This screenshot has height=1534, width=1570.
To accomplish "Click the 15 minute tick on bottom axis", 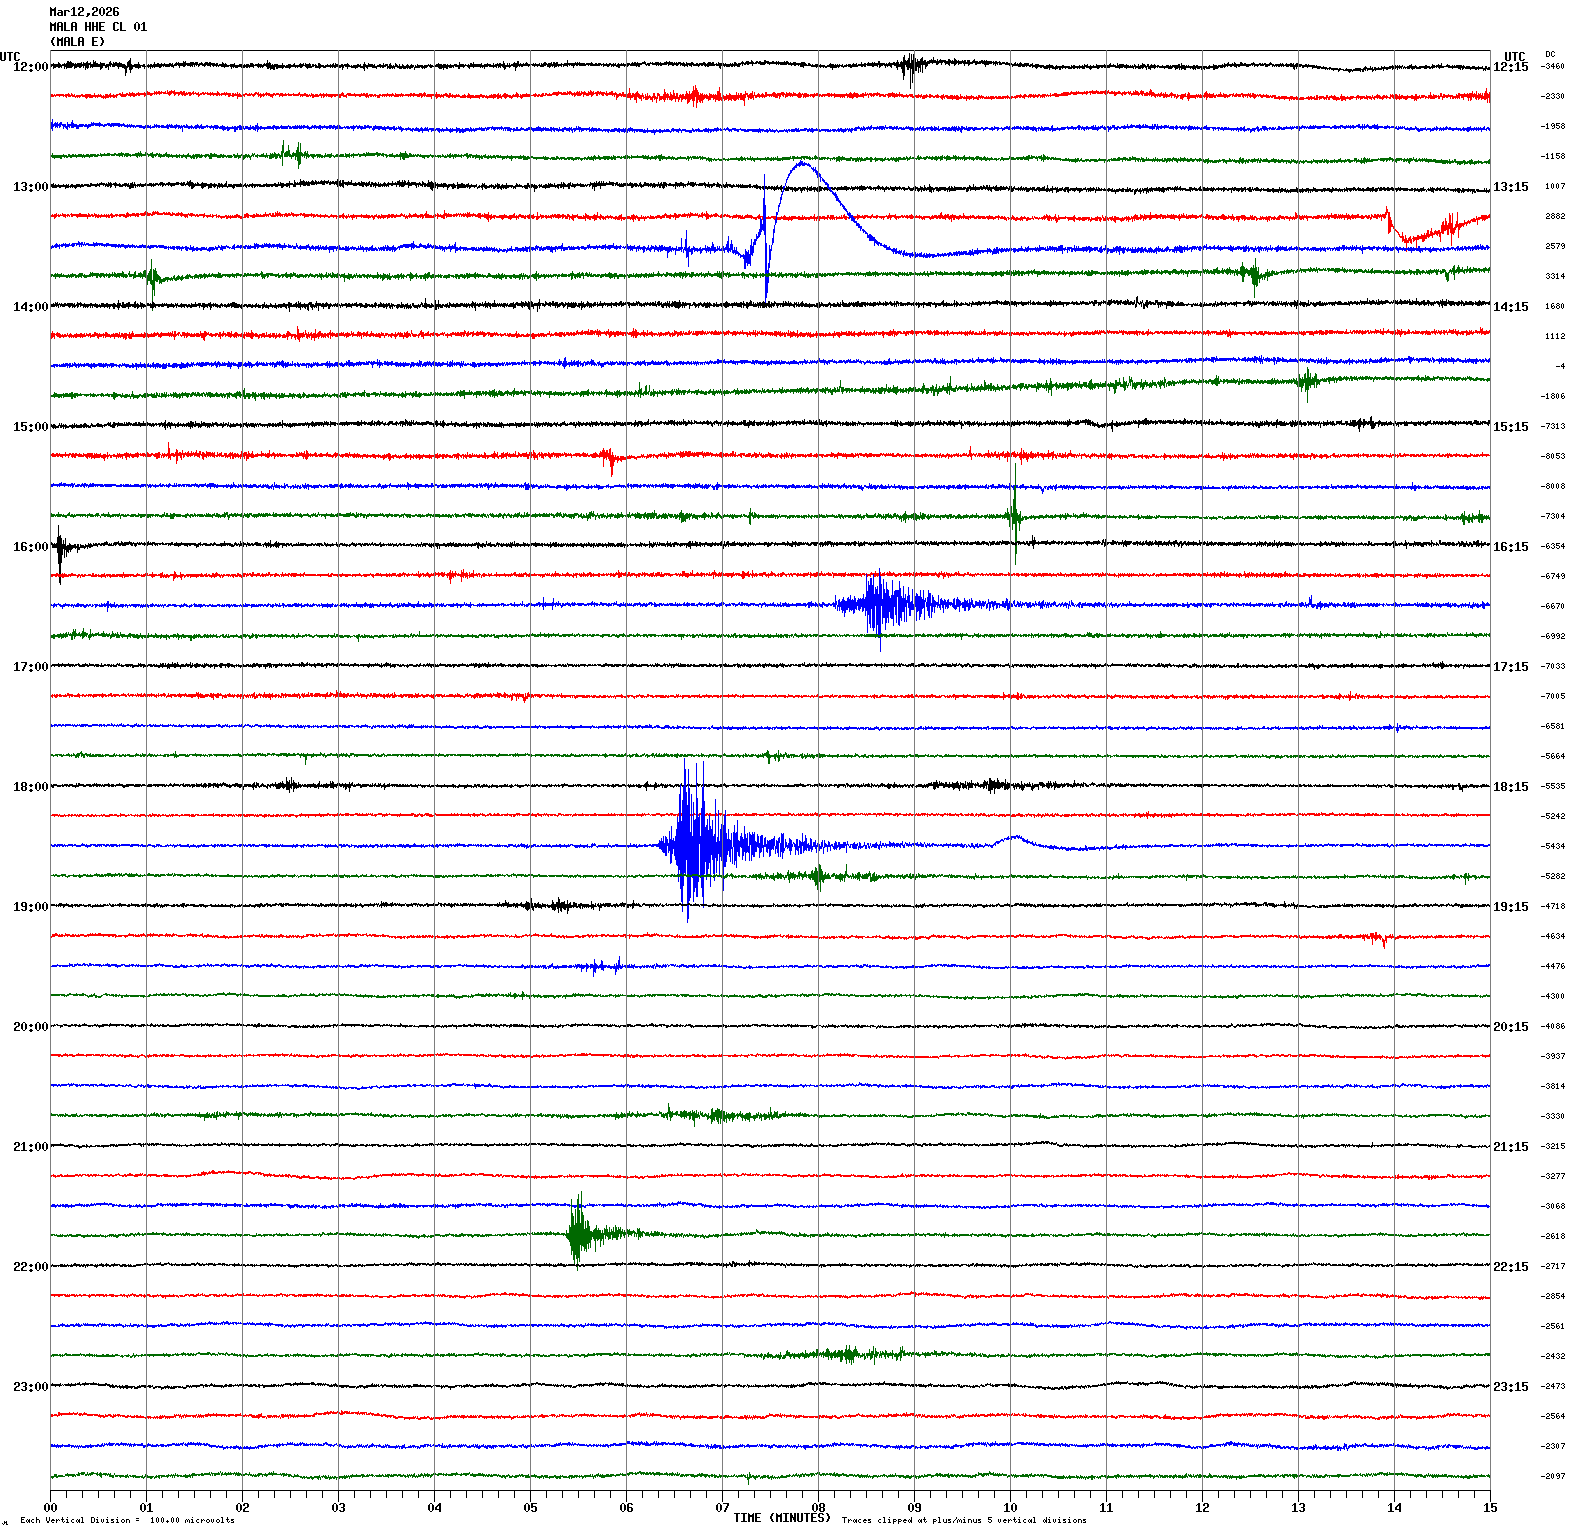I will pyautogui.click(x=1490, y=1508).
